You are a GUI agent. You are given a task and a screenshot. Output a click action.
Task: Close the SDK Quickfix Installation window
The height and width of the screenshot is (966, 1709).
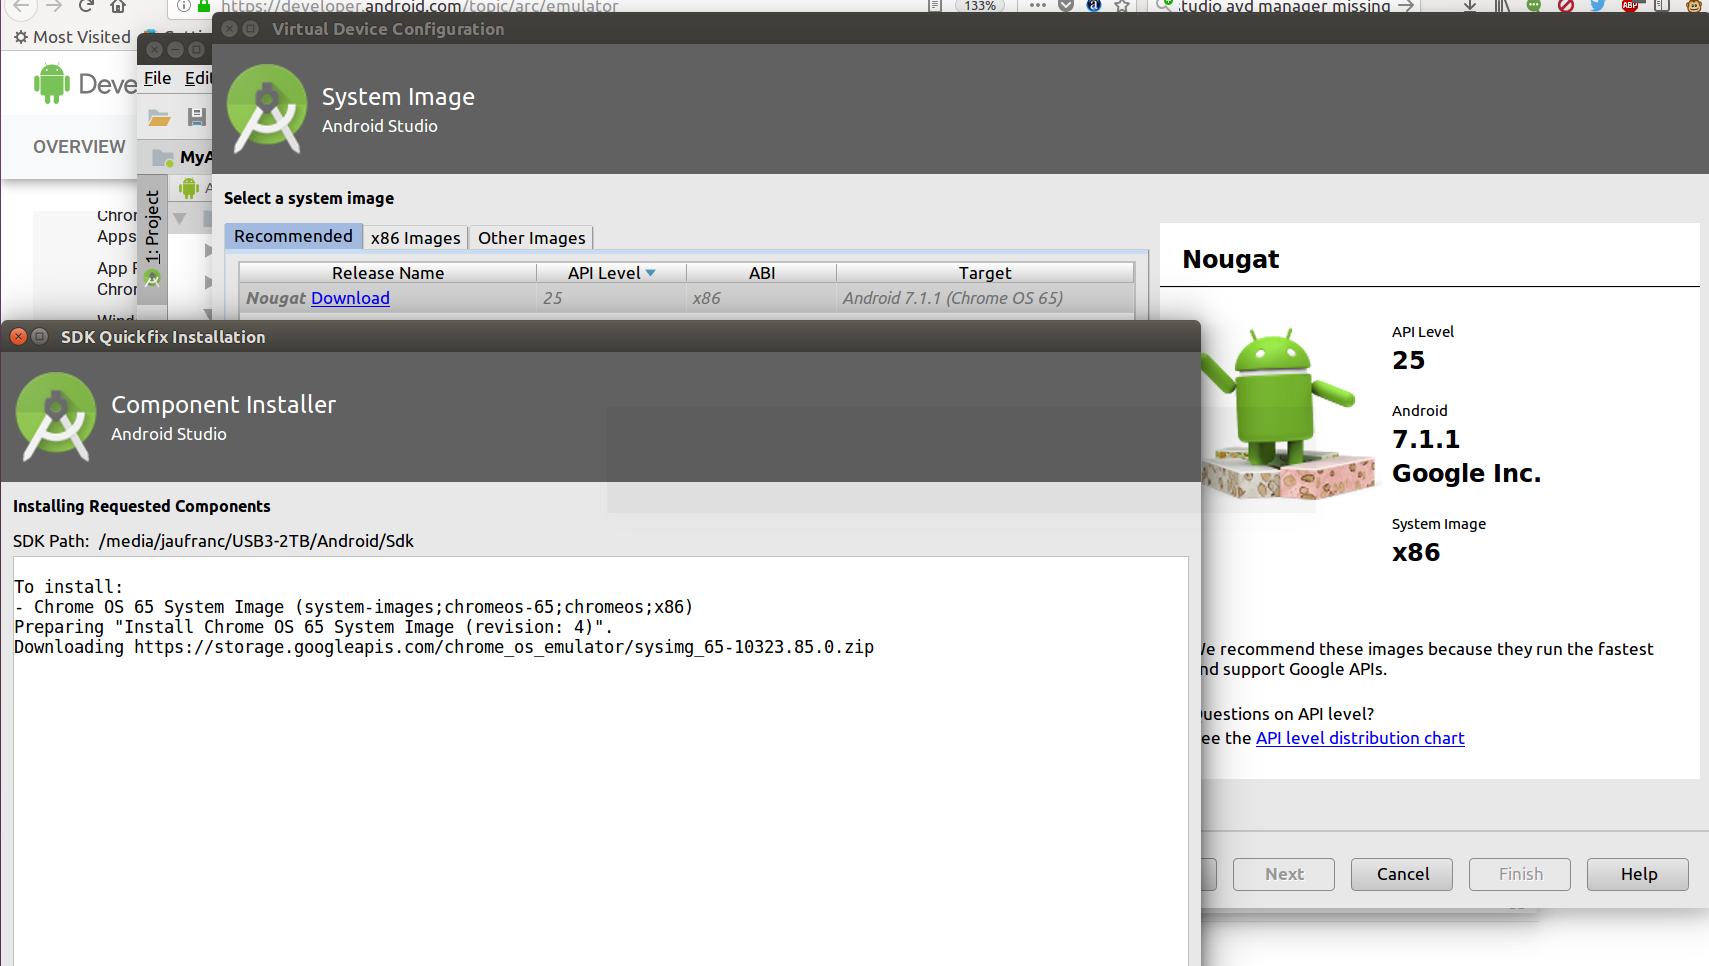pos(18,337)
